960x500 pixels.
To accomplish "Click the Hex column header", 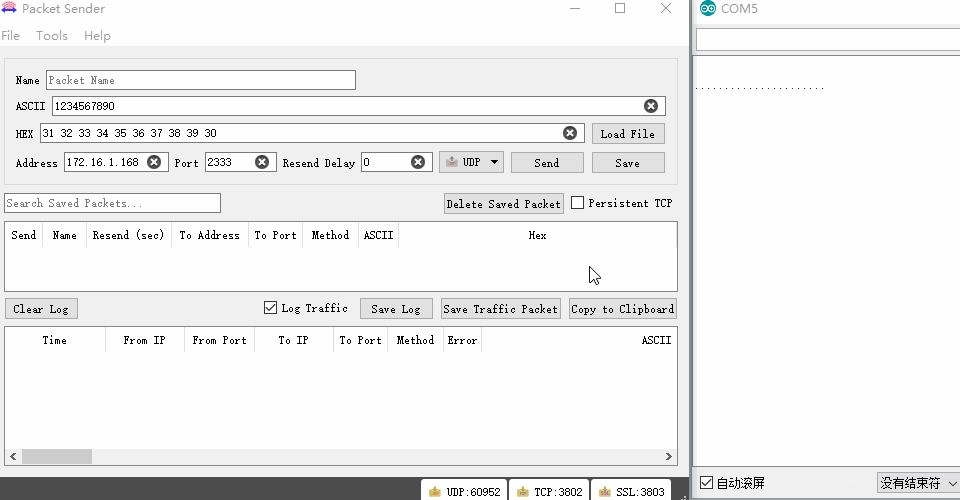I will tap(538, 235).
